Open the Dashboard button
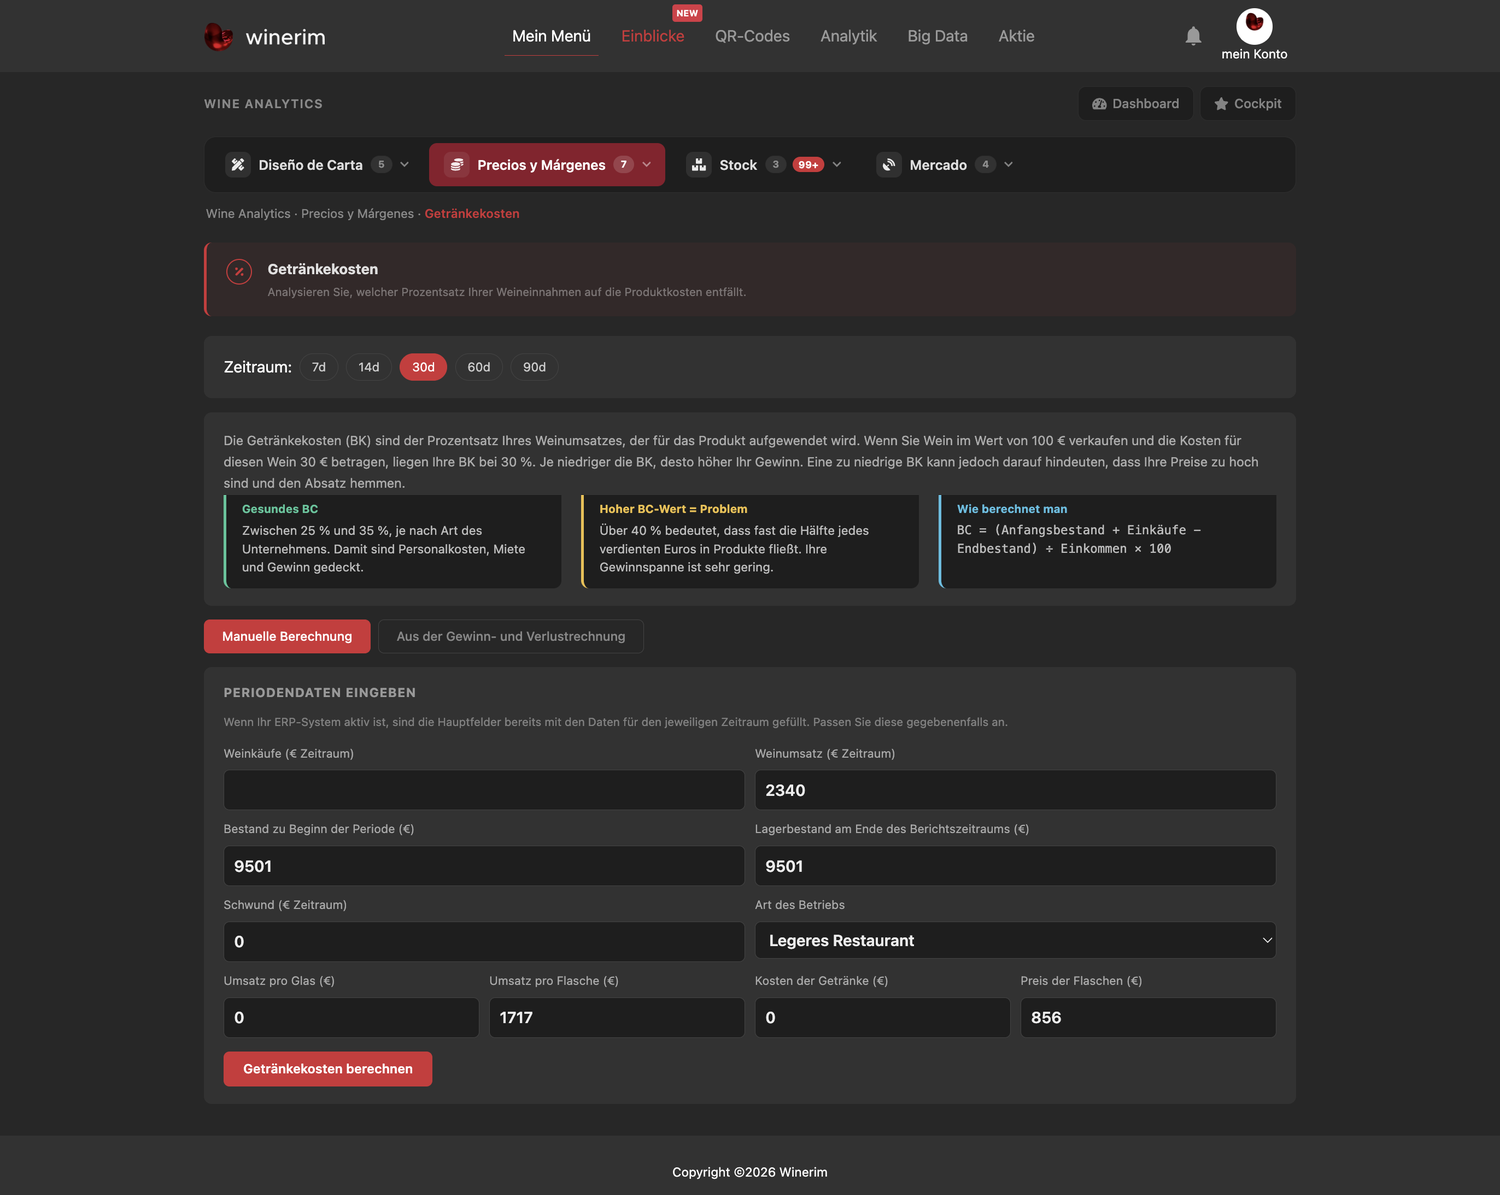1500x1195 pixels. click(x=1136, y=104)
